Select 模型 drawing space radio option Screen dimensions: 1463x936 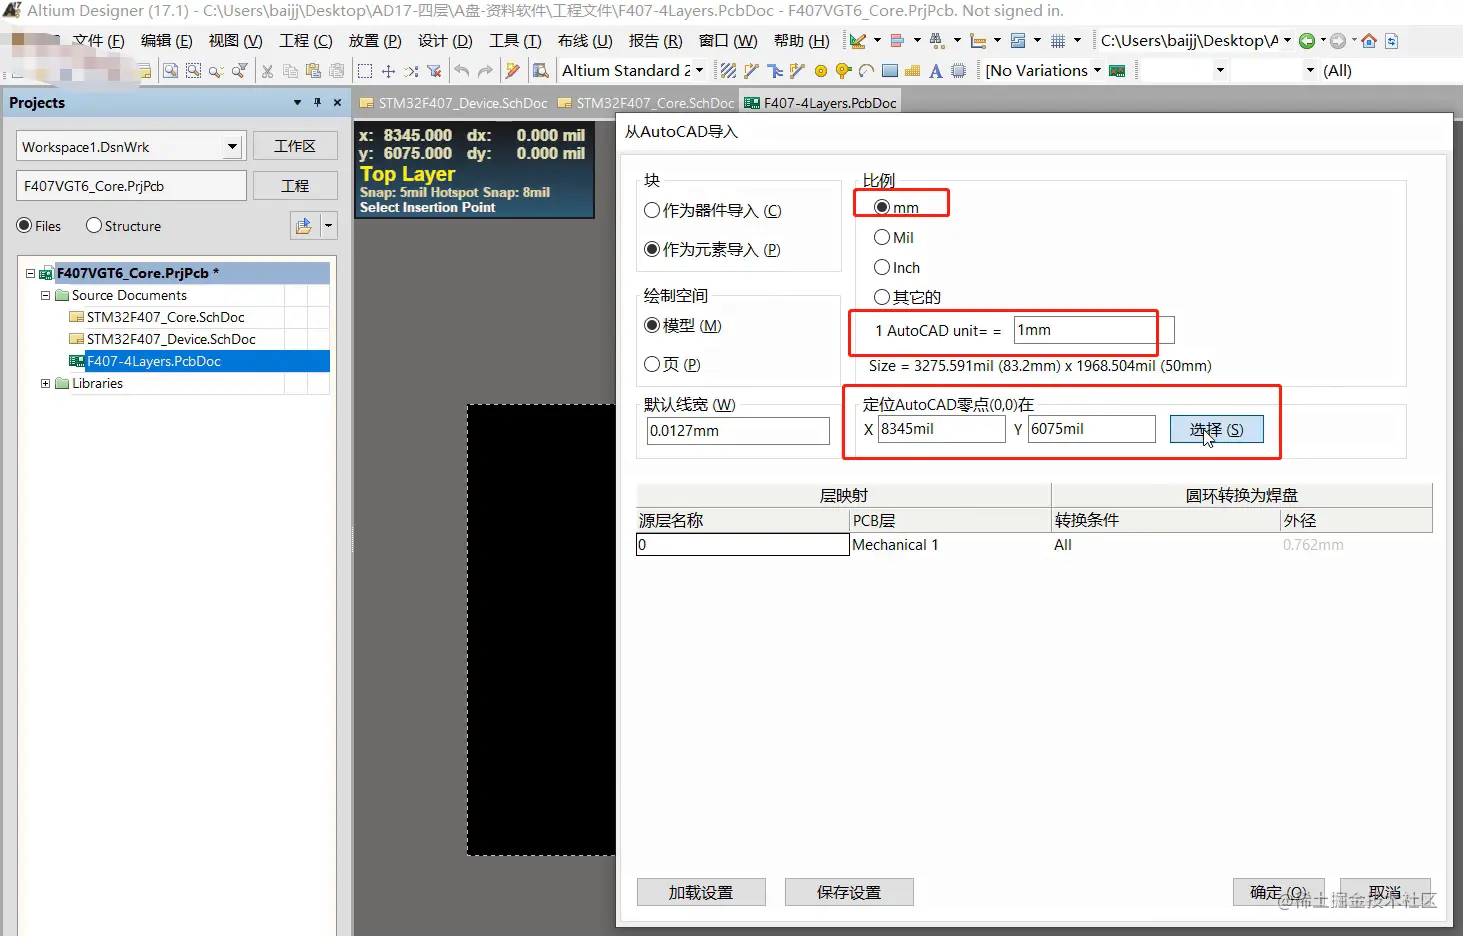tap(652, 325)
